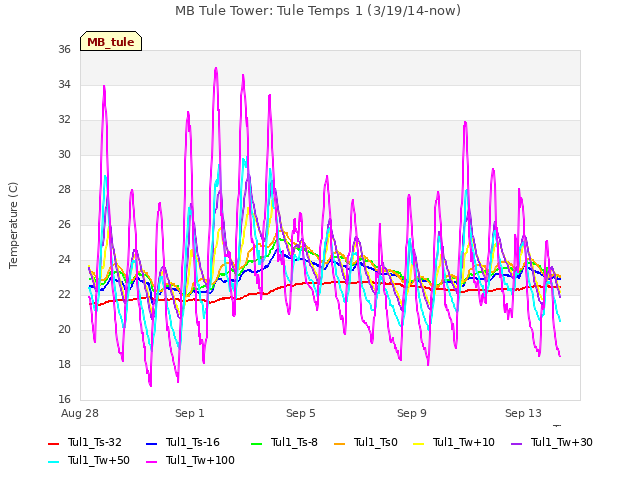Click the orange Tul1_Ts0 color swatch
This screenshot has height=480, width=640.
click(x=339, y=444)
